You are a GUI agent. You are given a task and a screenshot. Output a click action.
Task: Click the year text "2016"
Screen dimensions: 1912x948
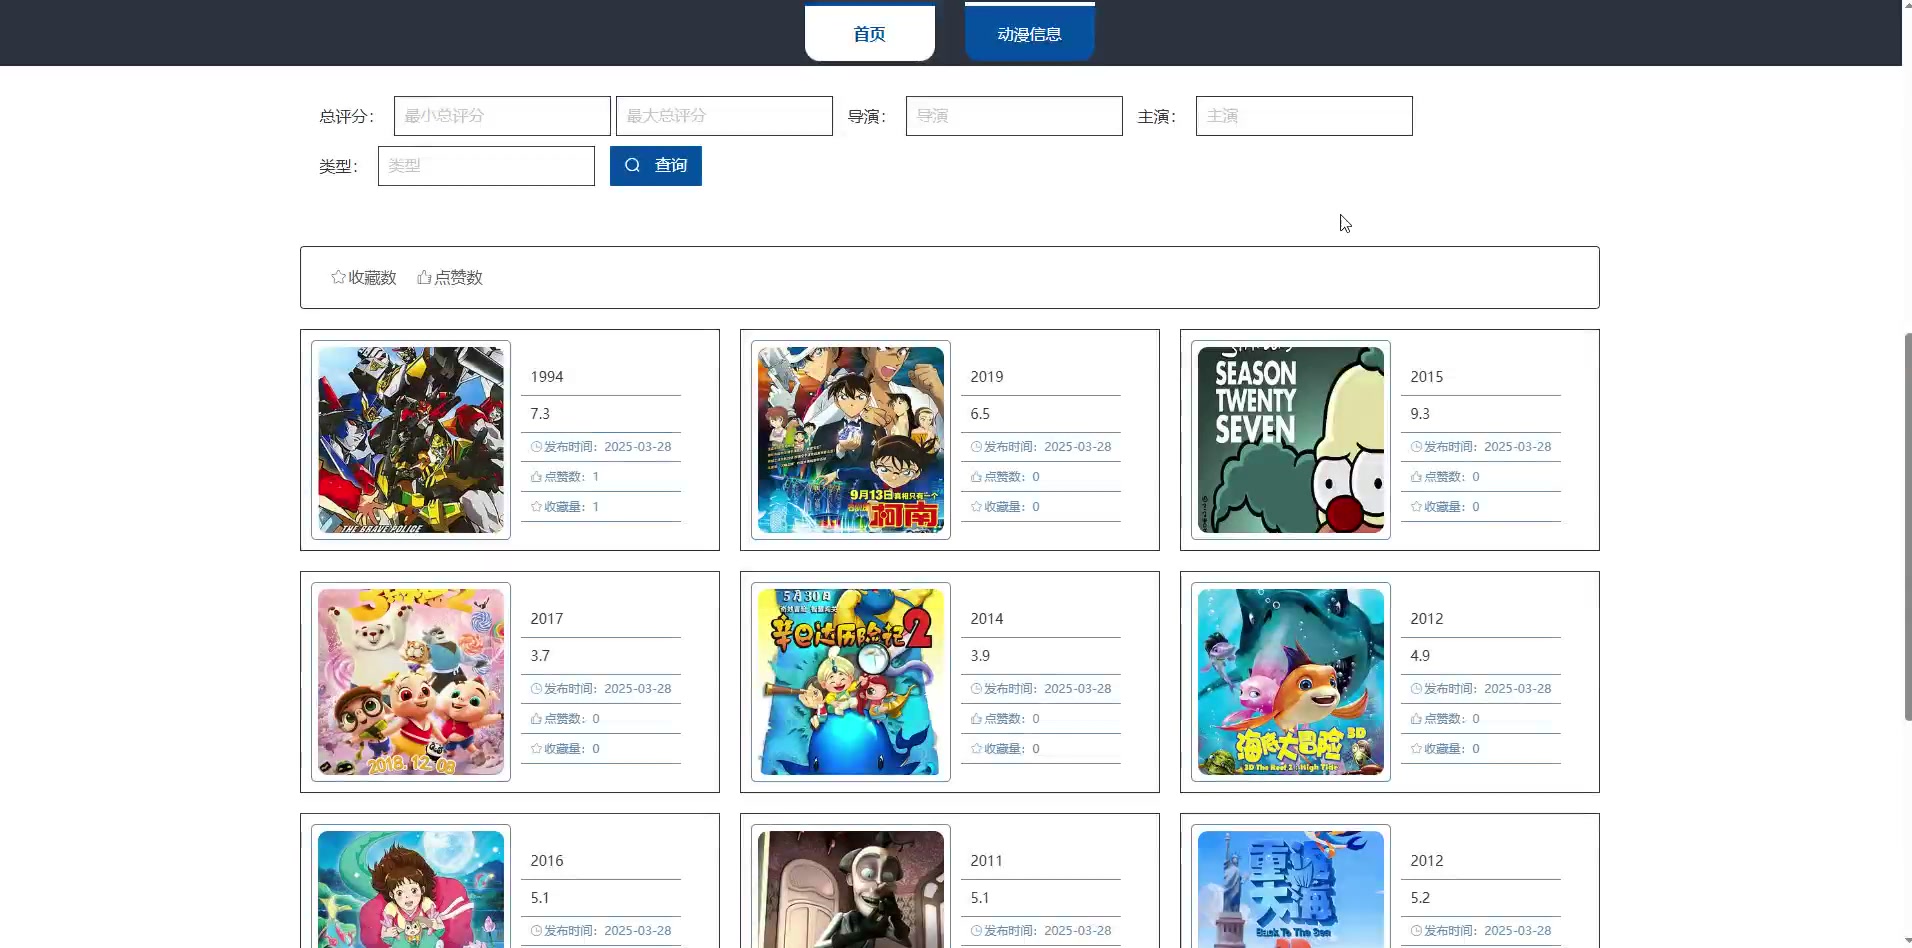point(547,861)
